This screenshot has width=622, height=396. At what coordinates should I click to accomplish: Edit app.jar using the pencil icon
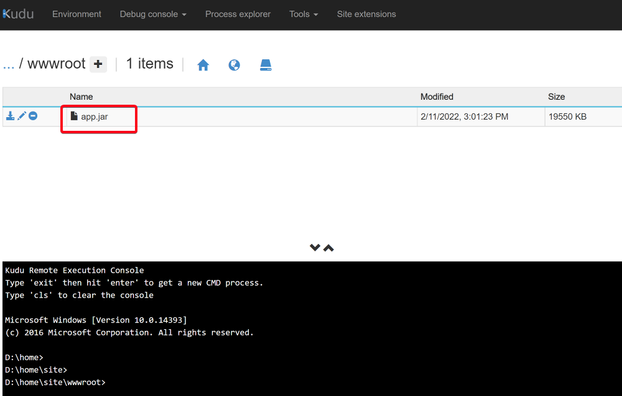click(x=22, y=116)
